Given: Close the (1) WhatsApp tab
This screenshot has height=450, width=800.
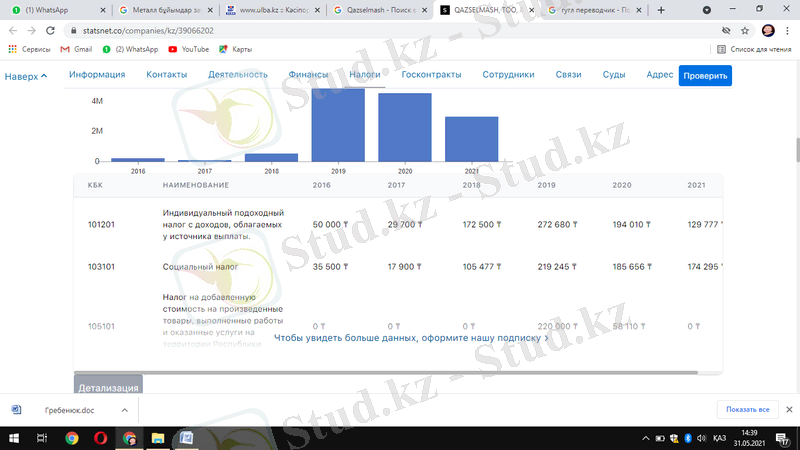Looking at the screenshot, I should [103, 10].
